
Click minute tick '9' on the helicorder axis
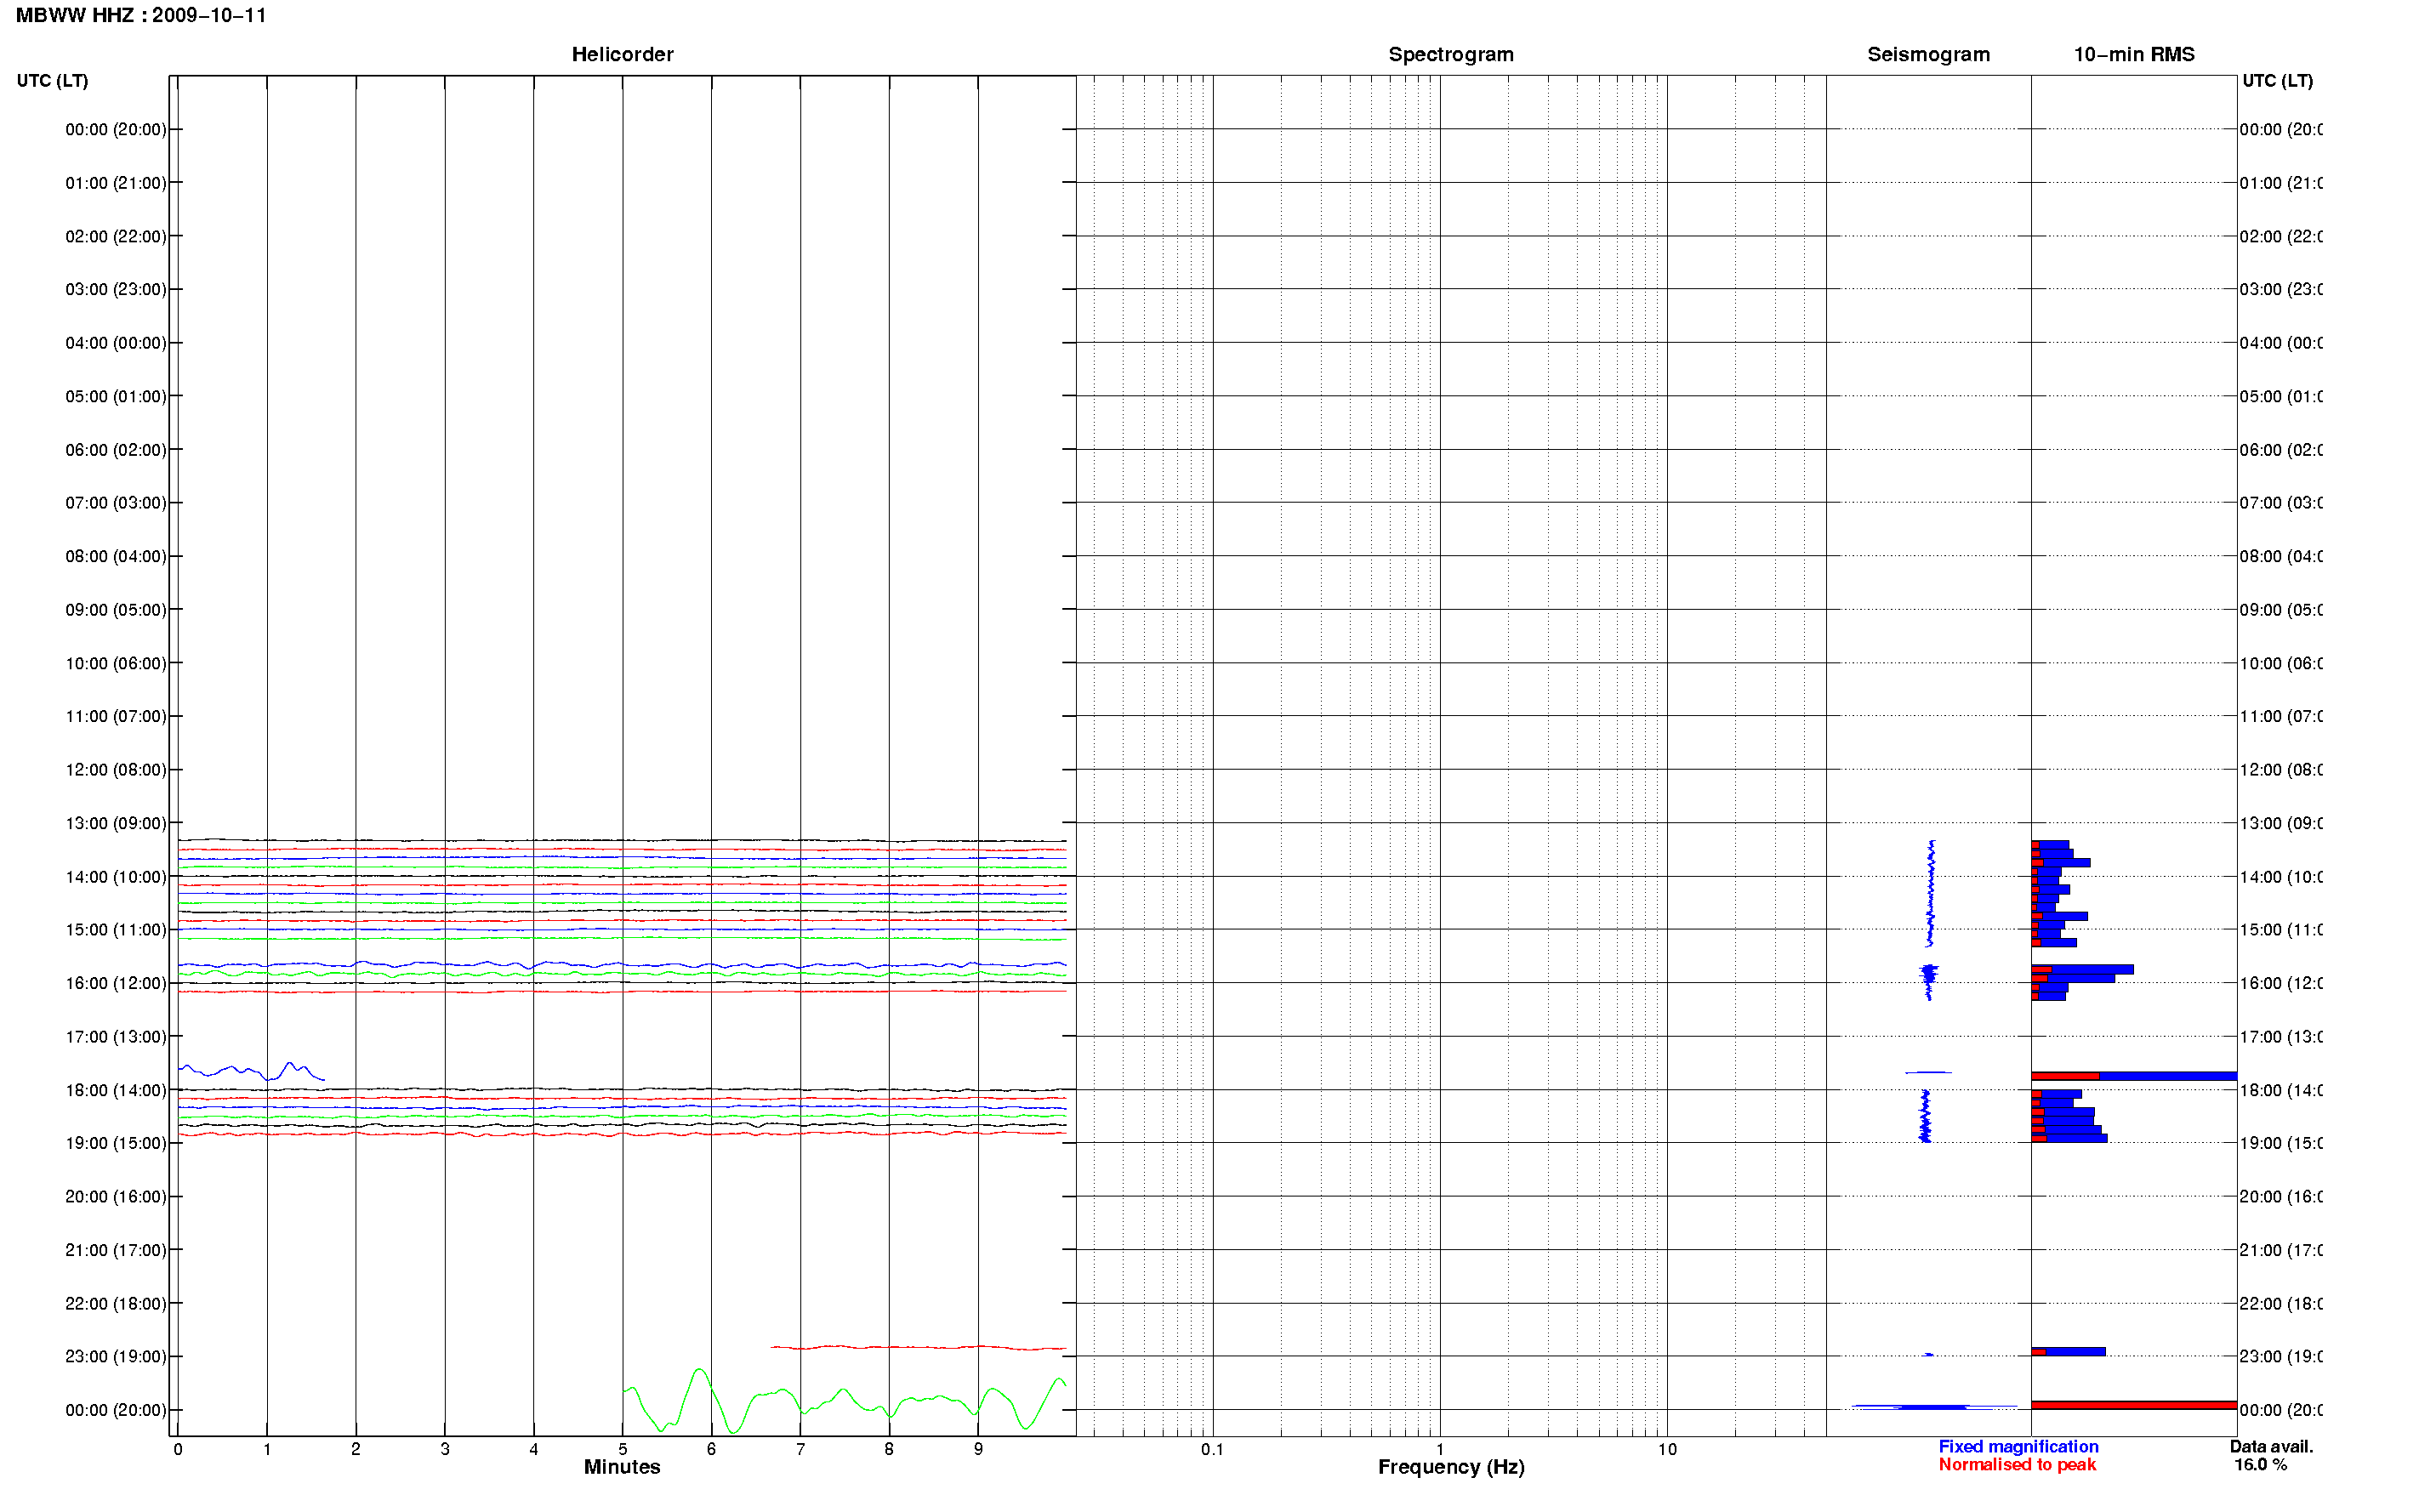click(978, 1449)
